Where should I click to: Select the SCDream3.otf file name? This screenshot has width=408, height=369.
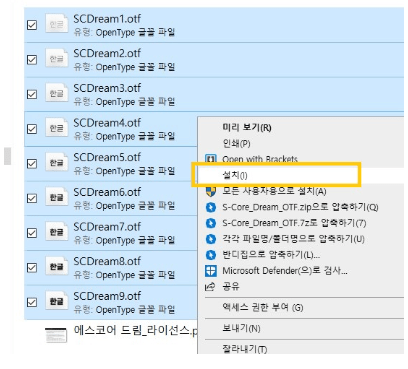click(x=107, y=88)
